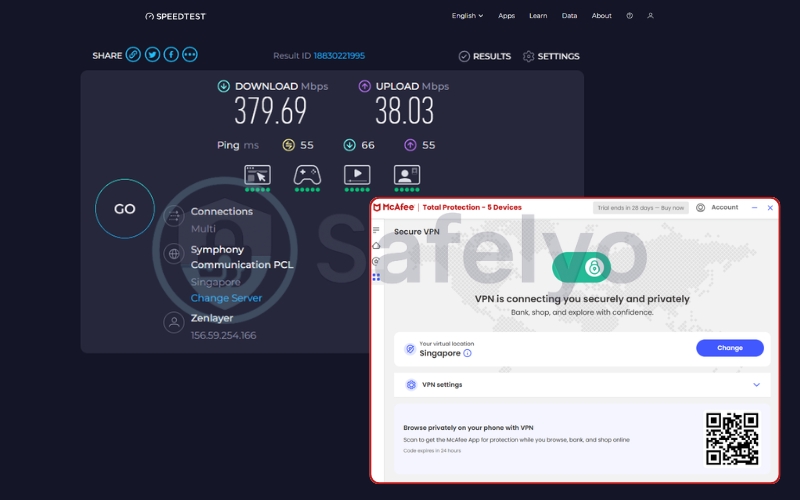Viewport: 800px width, 500px height.
Task: Click the Zenlayer provider person icon
Action: click(173, 322)
